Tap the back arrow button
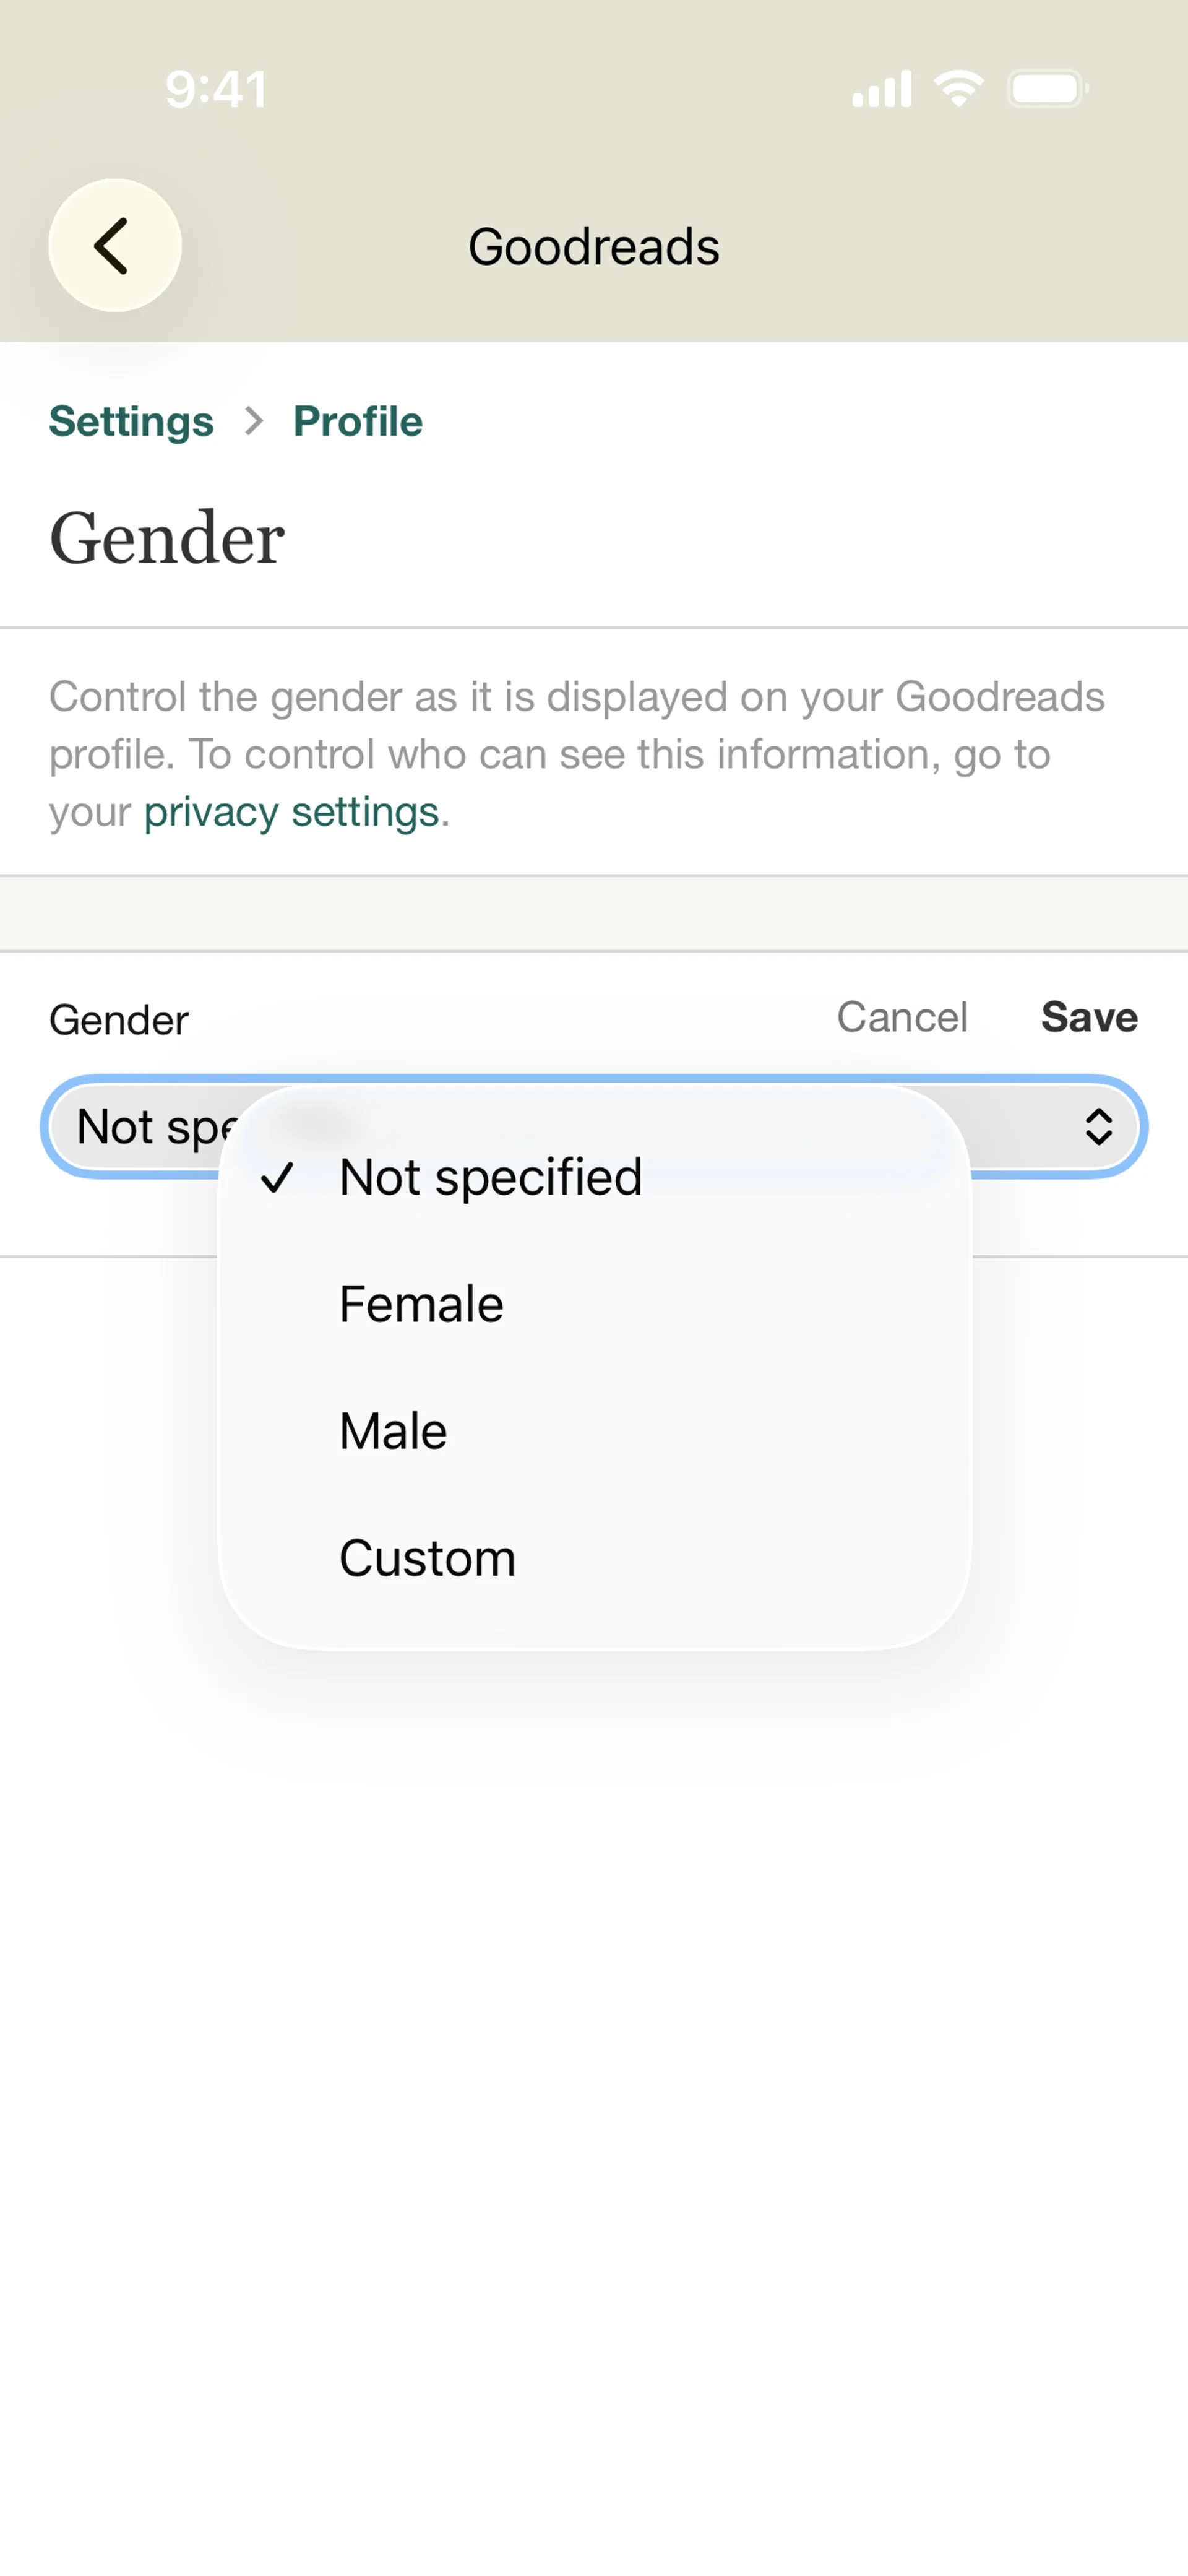Image resolution: width=1188 pixels, height=2576 pixels. pos(115,245)
